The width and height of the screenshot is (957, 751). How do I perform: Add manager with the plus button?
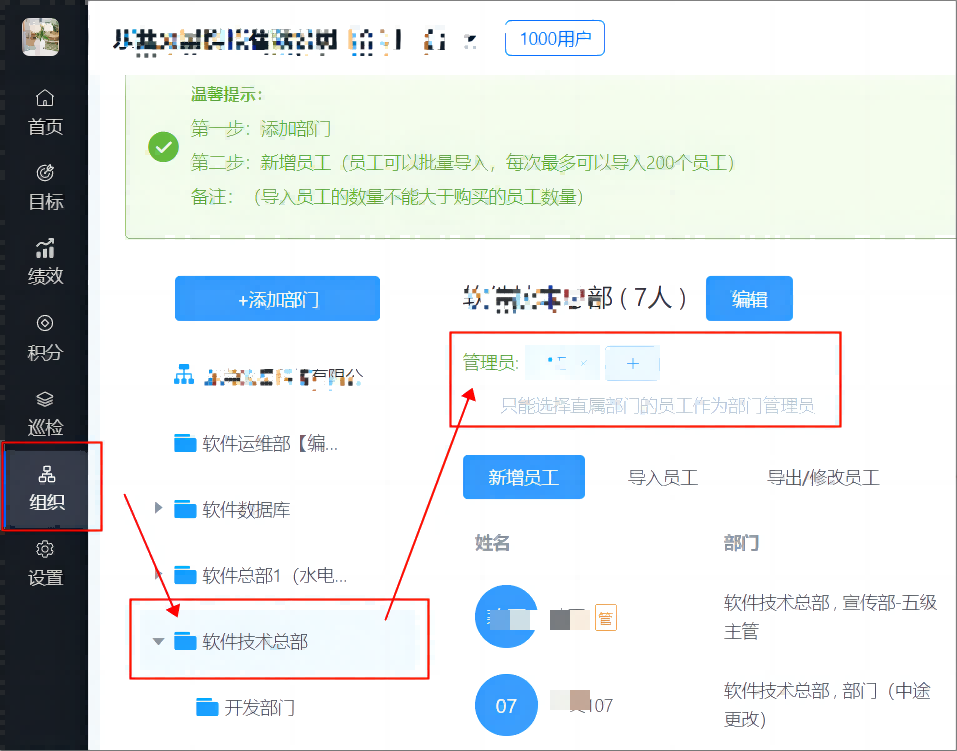pos(632,363)
